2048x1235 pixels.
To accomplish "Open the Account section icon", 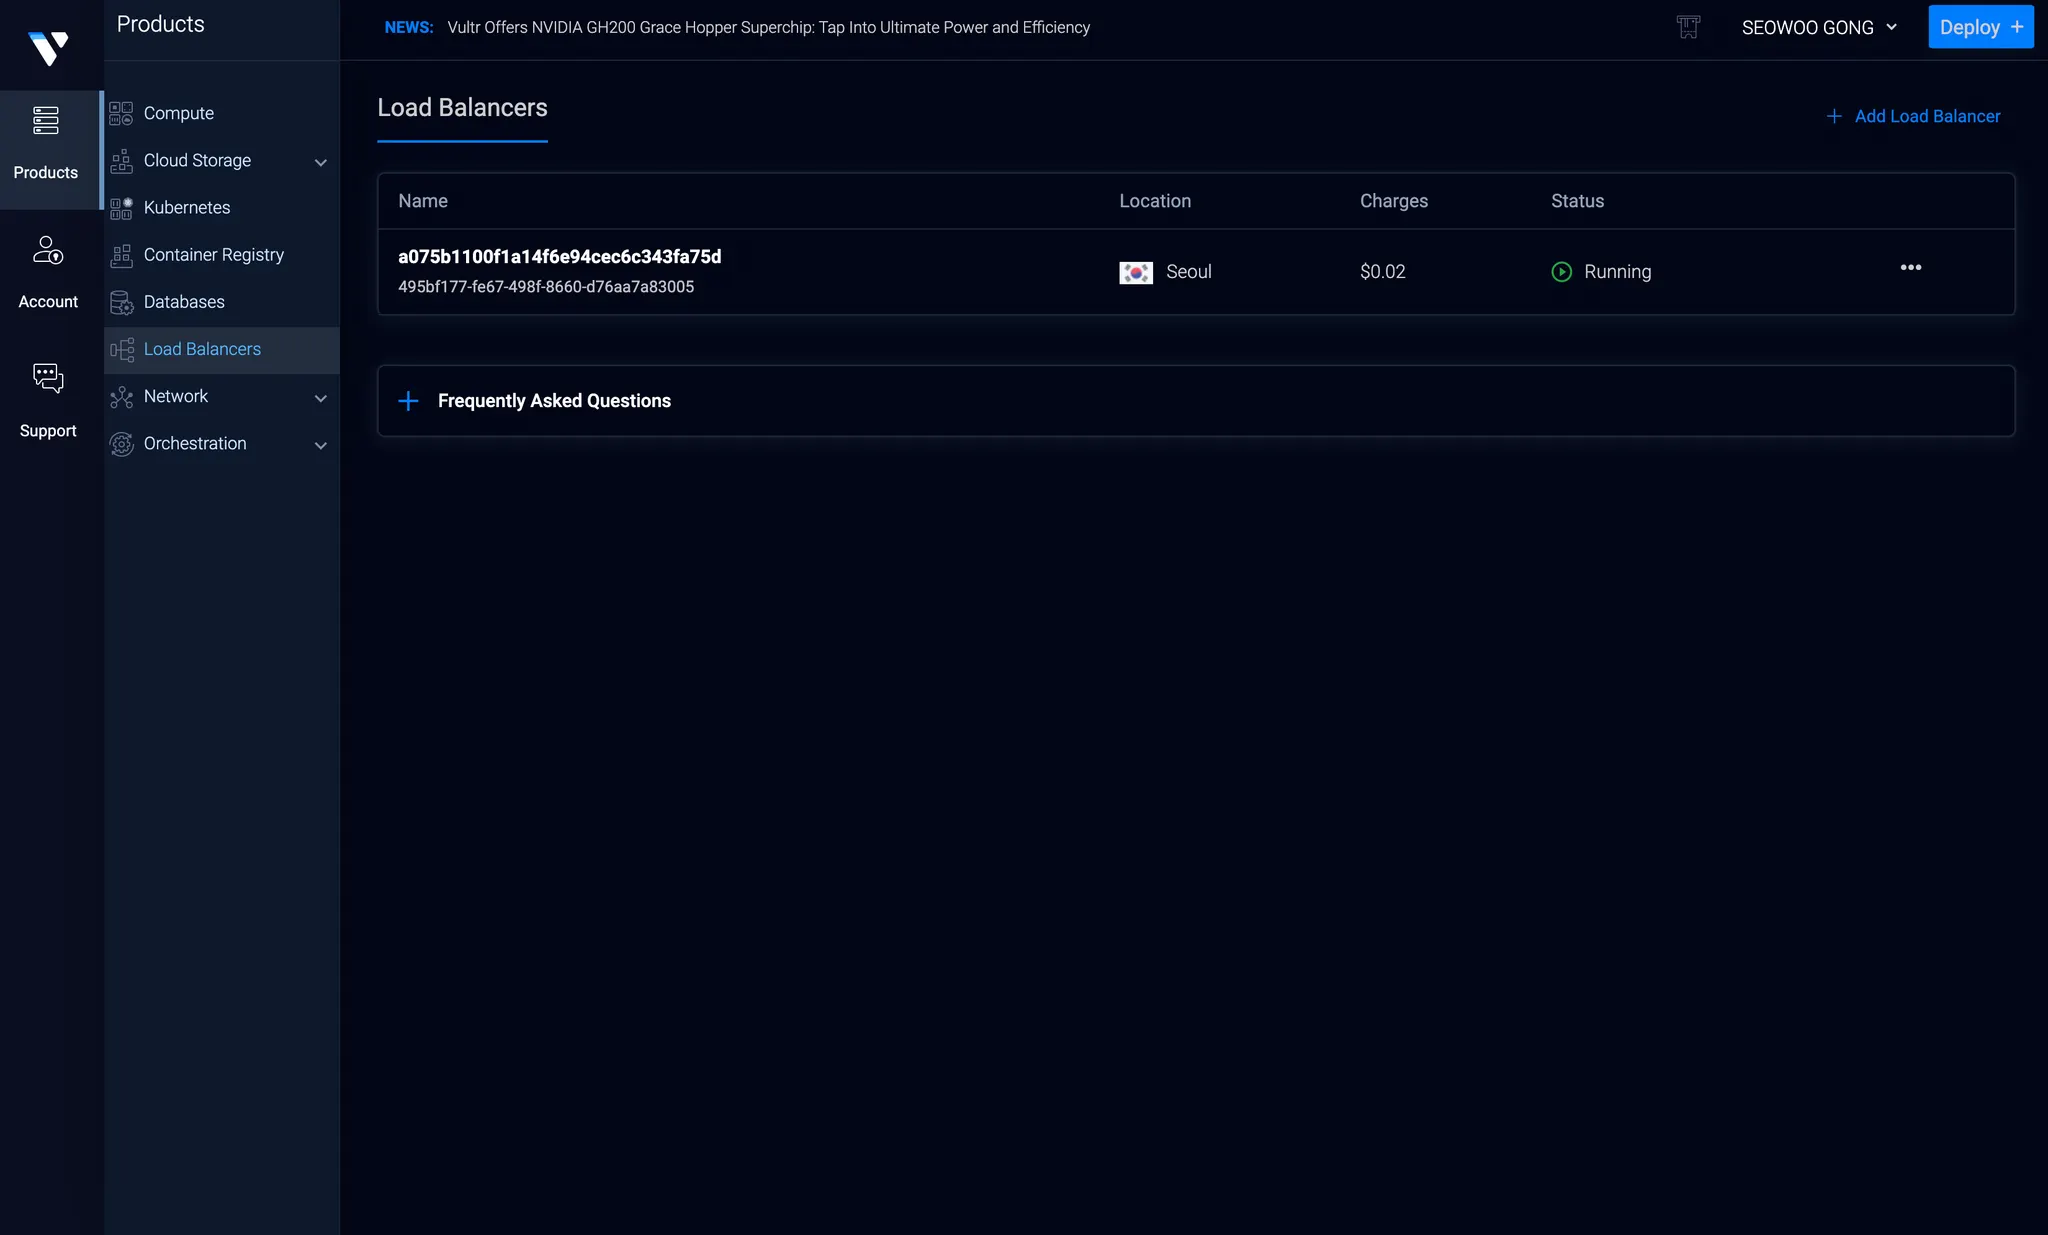I will pyautogui.click(x=48, y=250).
